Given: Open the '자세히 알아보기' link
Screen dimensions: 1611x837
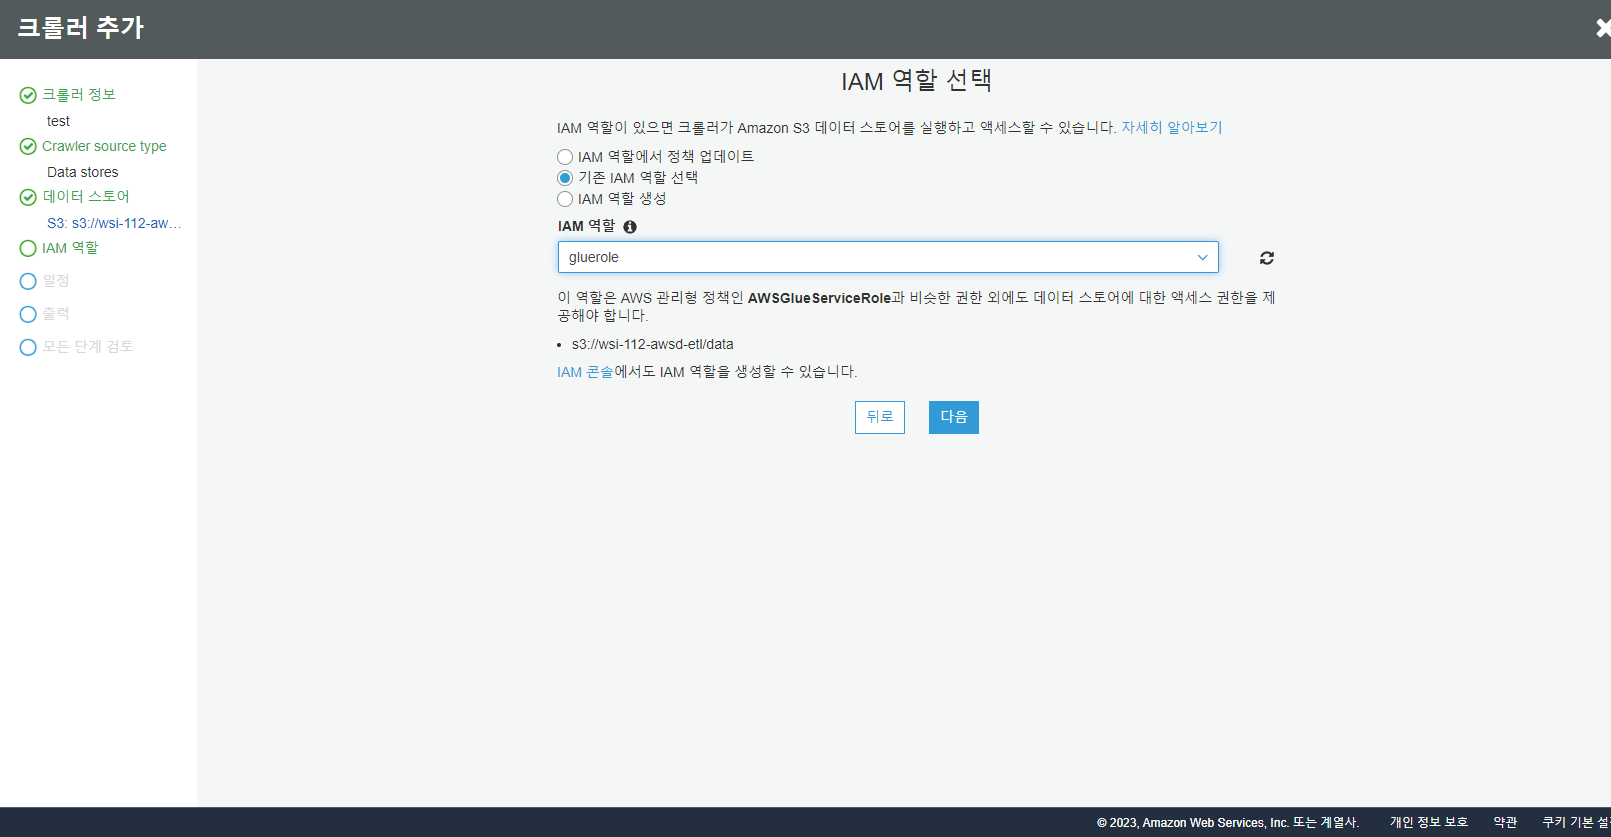Looking at the screenshot, I should [x=1172, y=127].
